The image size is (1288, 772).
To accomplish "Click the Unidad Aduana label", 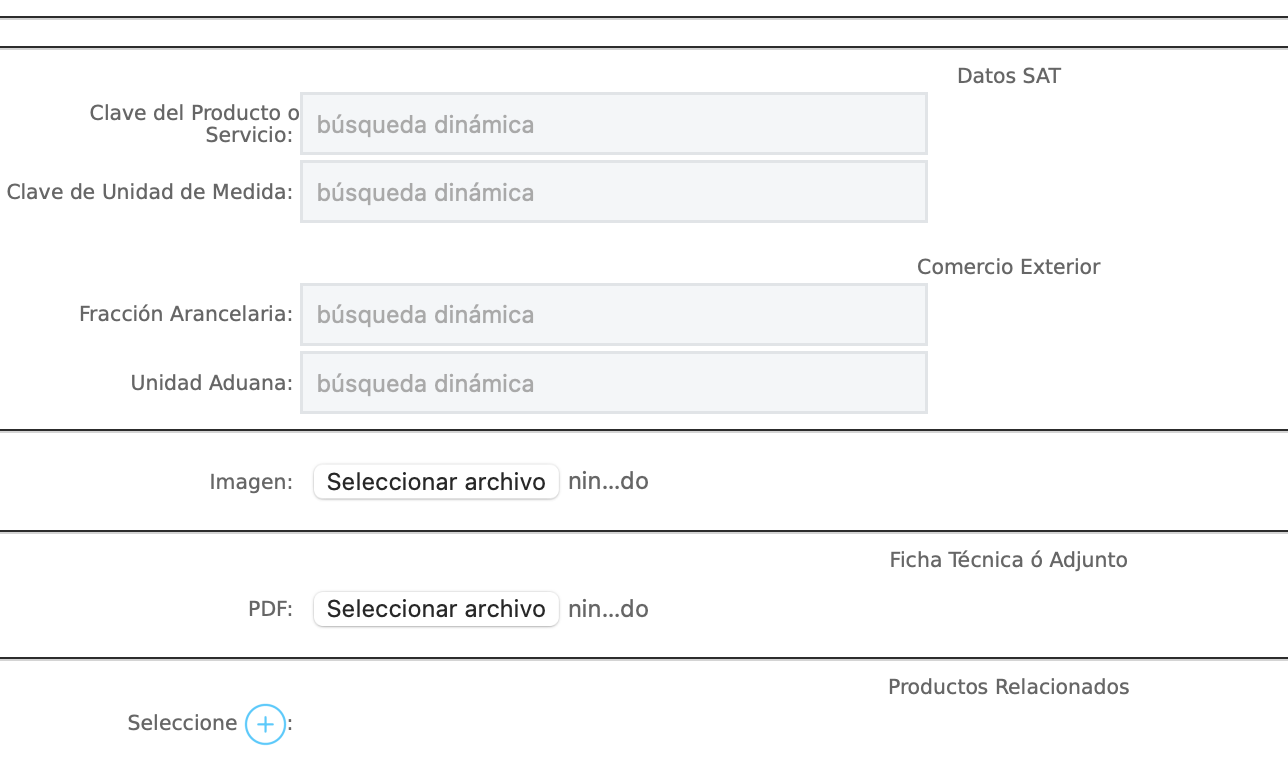I will pos(212,383).
